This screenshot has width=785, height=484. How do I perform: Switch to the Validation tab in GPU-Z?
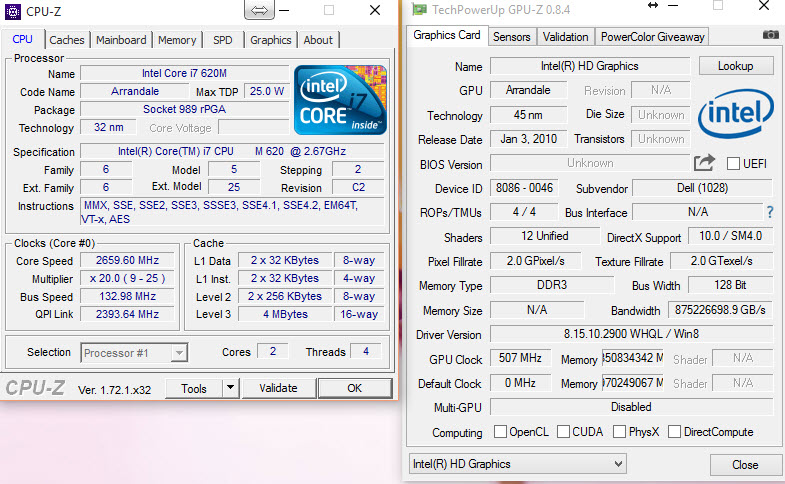tap(565, 37)
